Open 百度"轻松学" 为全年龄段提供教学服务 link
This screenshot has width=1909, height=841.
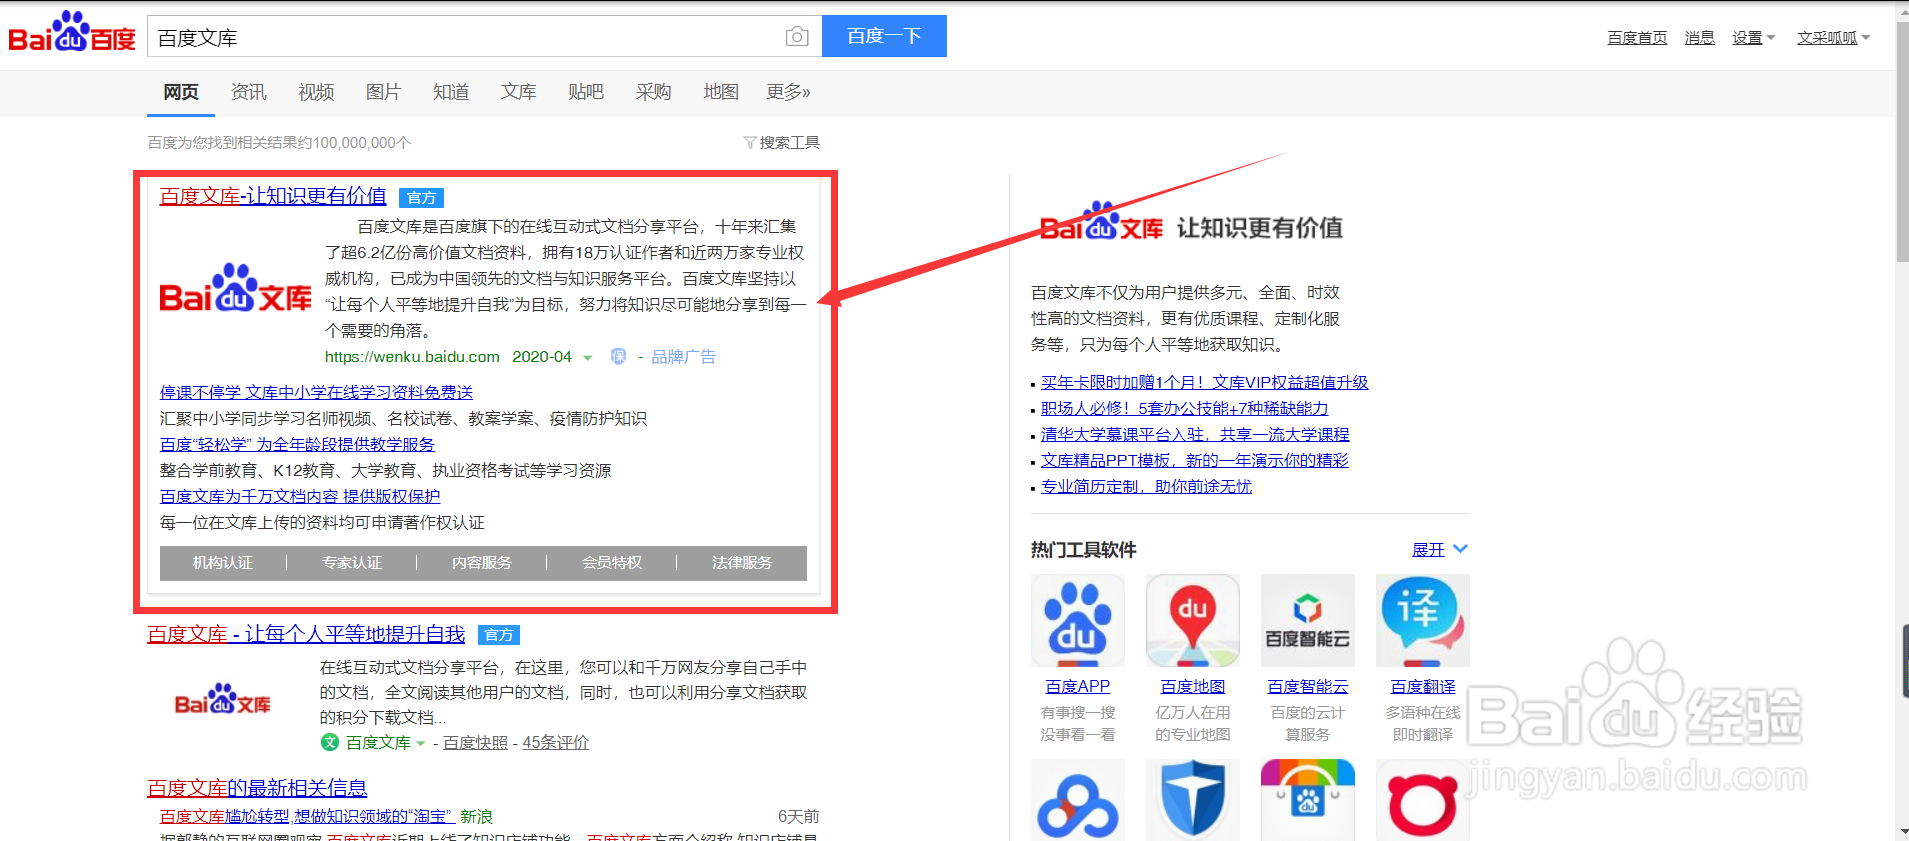pos(297,444)
